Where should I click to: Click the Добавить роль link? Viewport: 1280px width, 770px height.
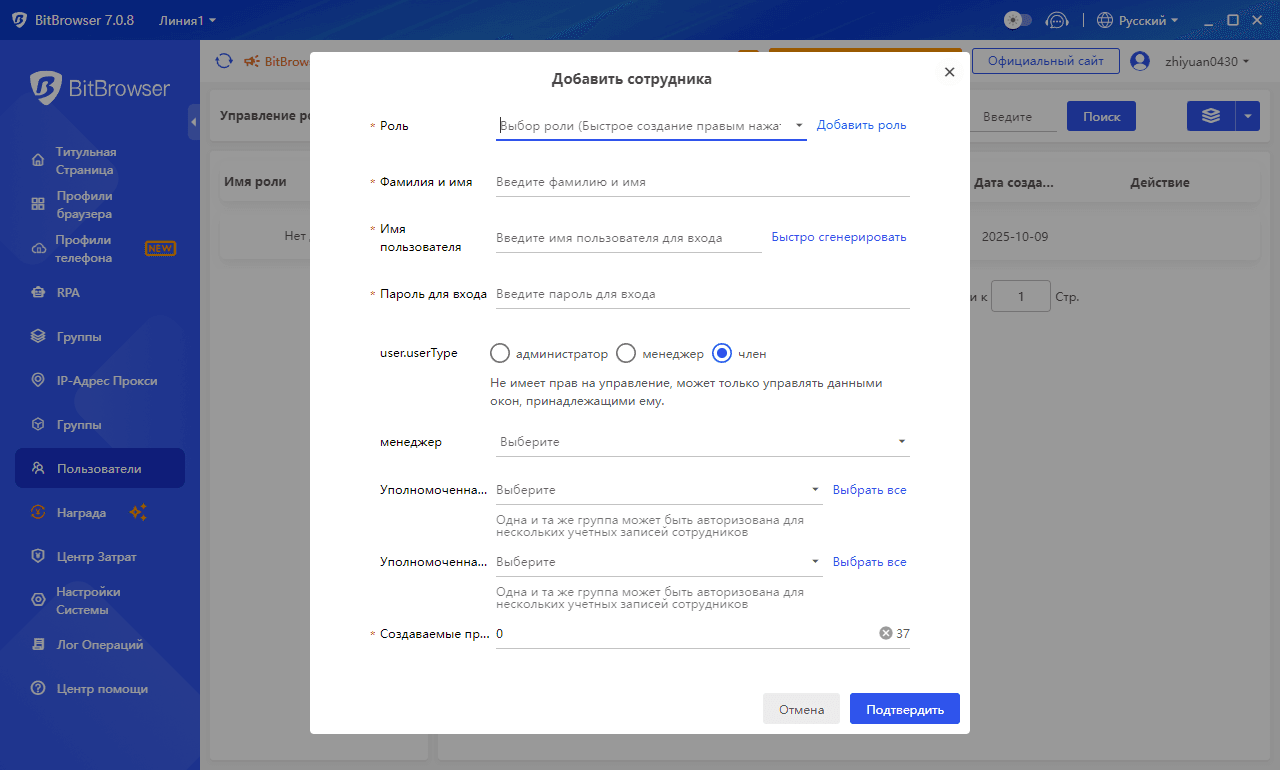point(861,125)
